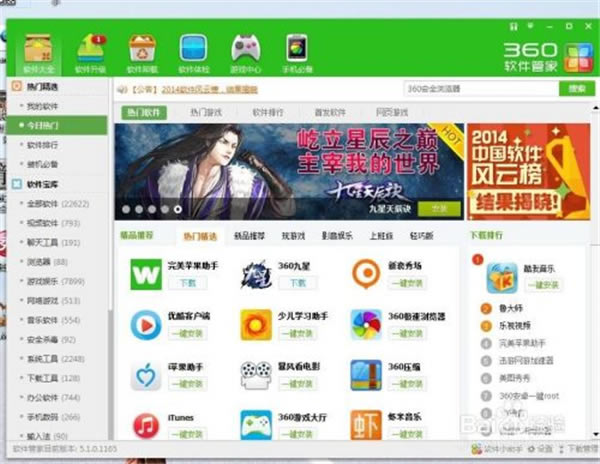600x464 pixels.
Task: Select the 上班族 recommendation tab
Action: tap(381, 236)
